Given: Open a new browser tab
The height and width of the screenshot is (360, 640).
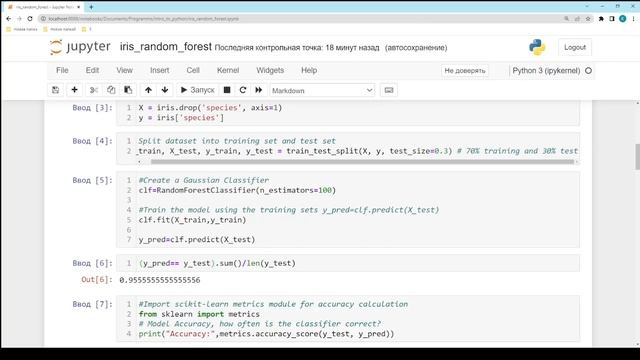Looking at the screenshot, I should click(x=91, y=7).
